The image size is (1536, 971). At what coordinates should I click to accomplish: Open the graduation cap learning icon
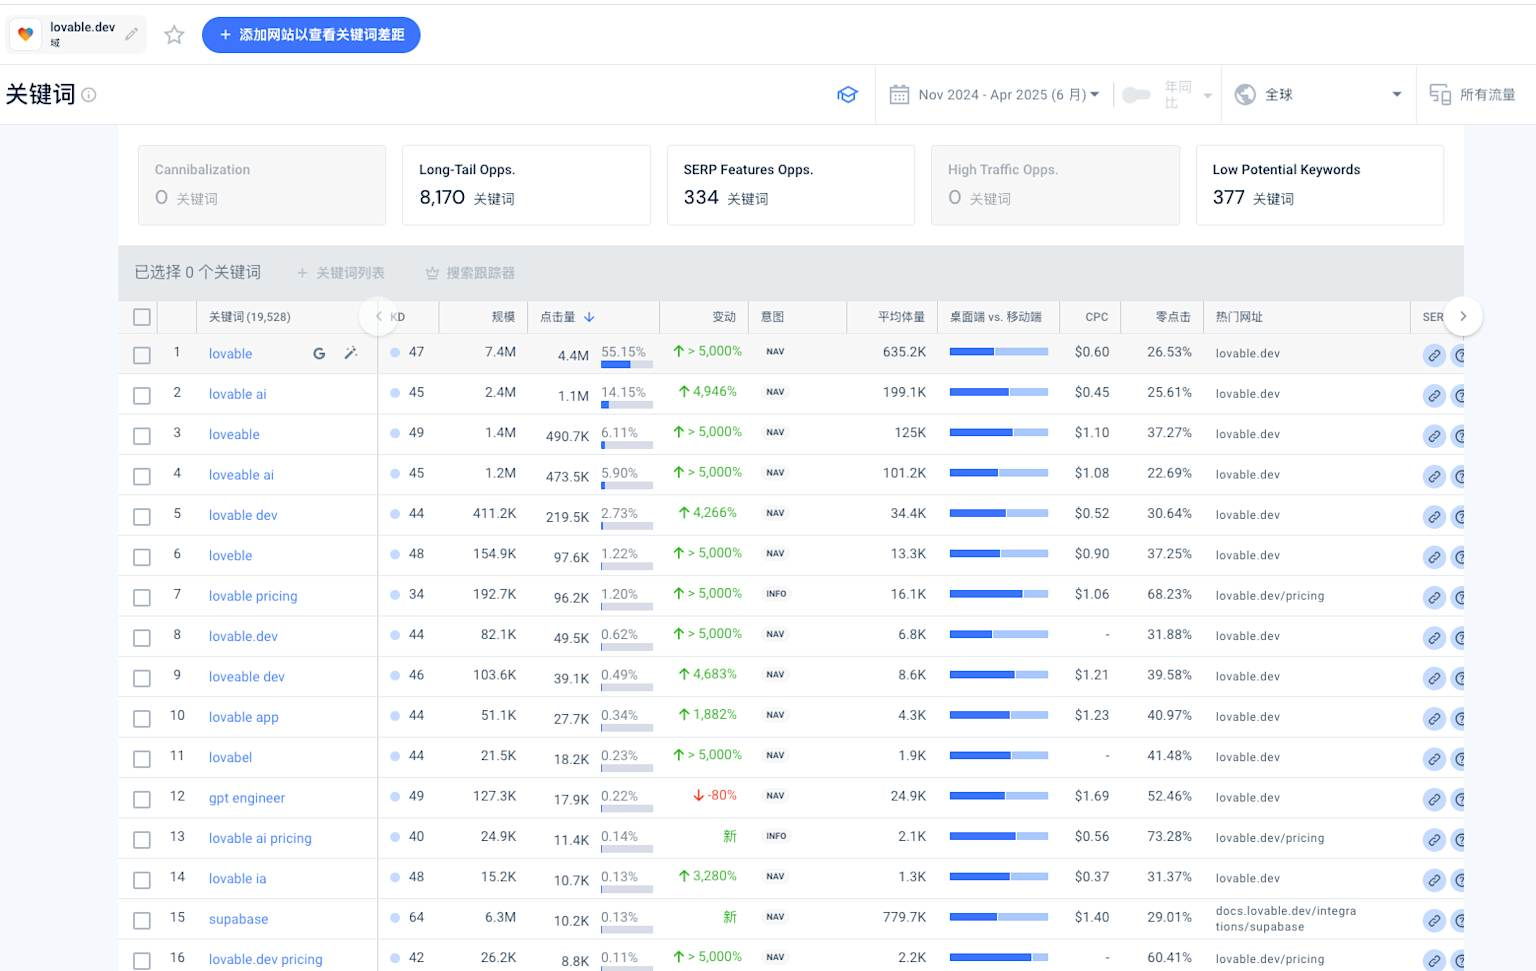(847, 95)
